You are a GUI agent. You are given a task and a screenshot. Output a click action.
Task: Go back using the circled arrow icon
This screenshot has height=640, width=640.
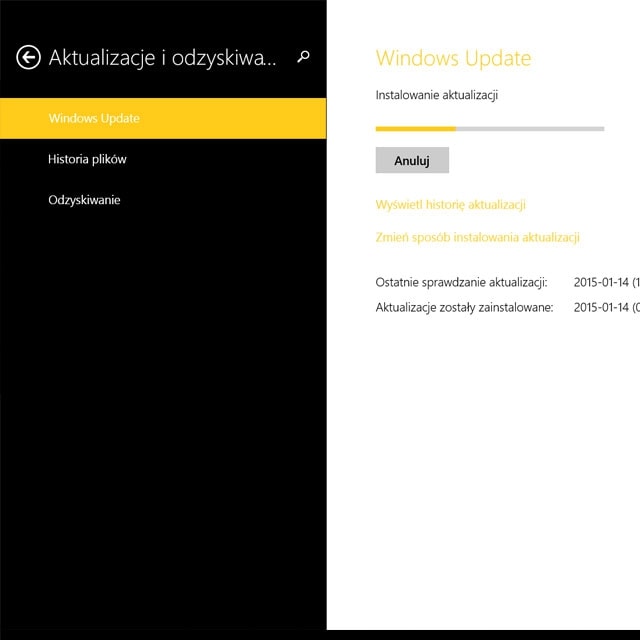(x=28, y=57)
